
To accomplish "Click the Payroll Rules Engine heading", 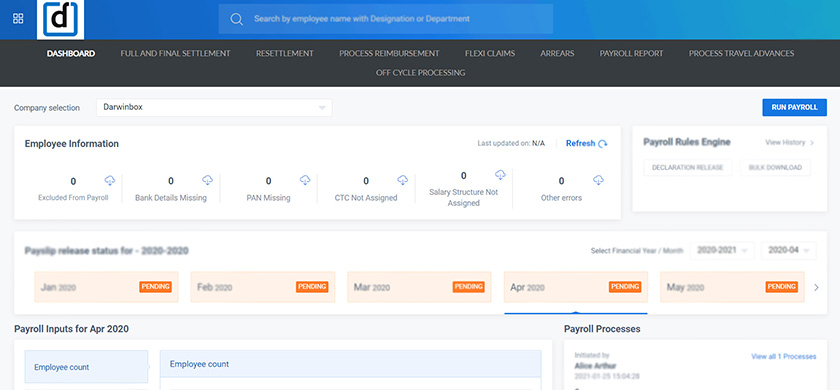I will point(687,142).
